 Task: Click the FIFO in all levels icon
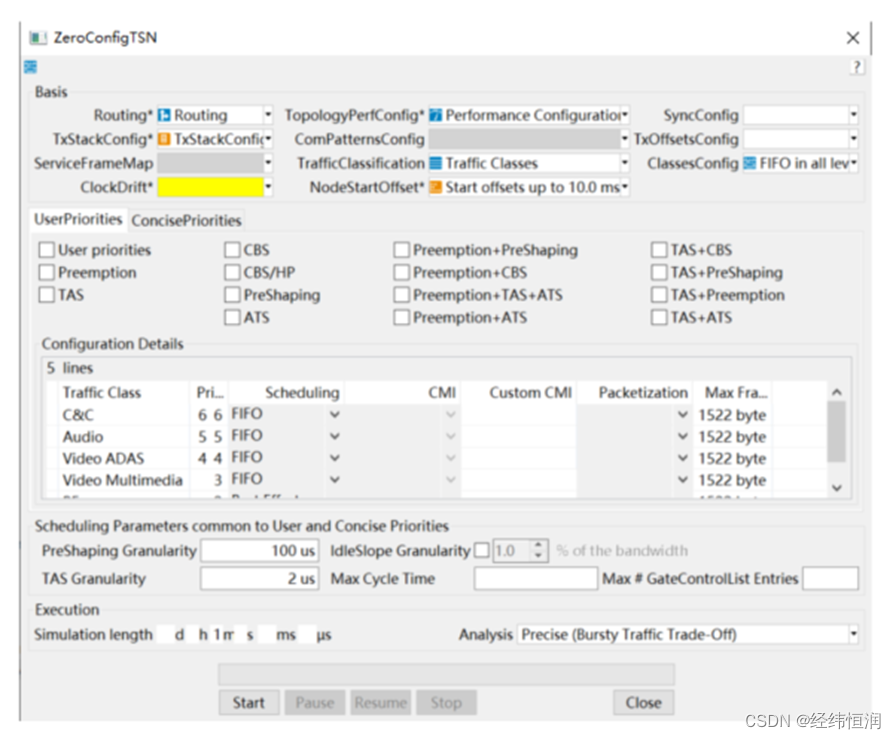(750, 163)
